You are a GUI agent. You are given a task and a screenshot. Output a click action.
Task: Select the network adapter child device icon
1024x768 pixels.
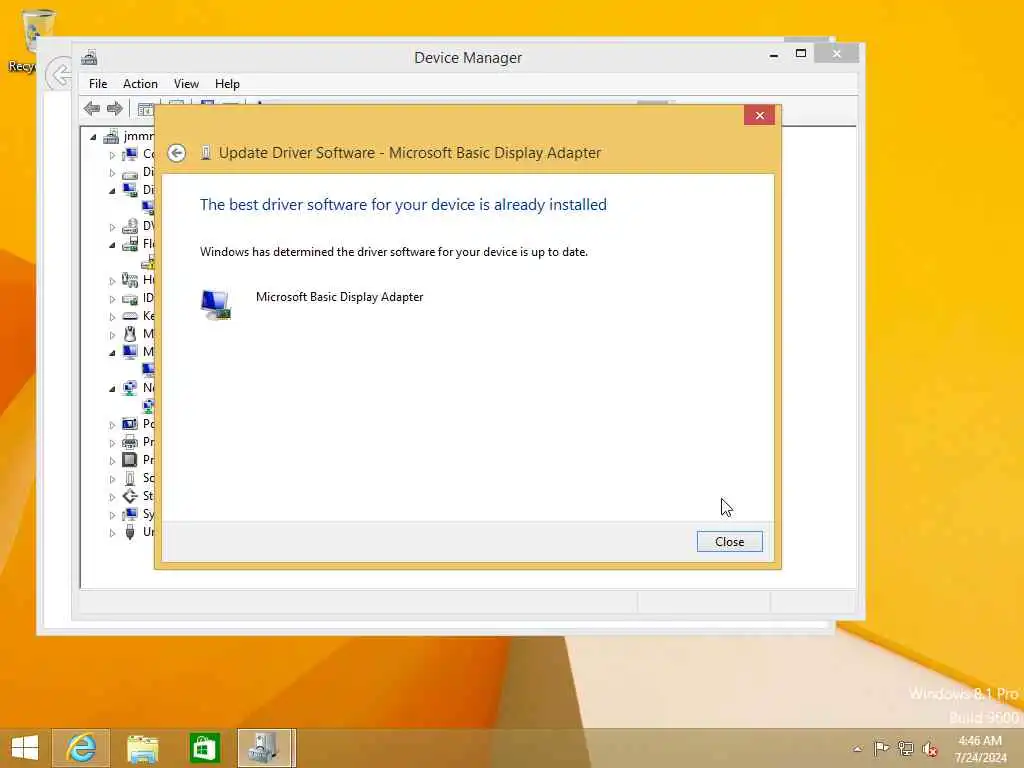[x=148, y=406]
